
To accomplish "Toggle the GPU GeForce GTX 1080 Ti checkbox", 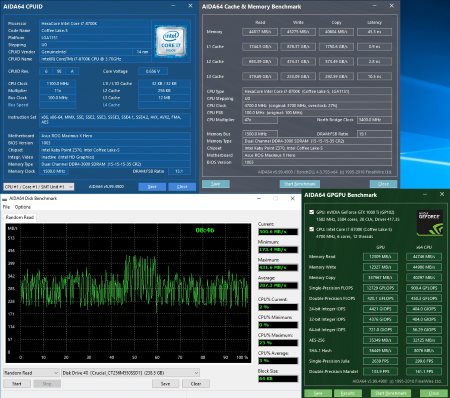I will [x=311, y=212].
